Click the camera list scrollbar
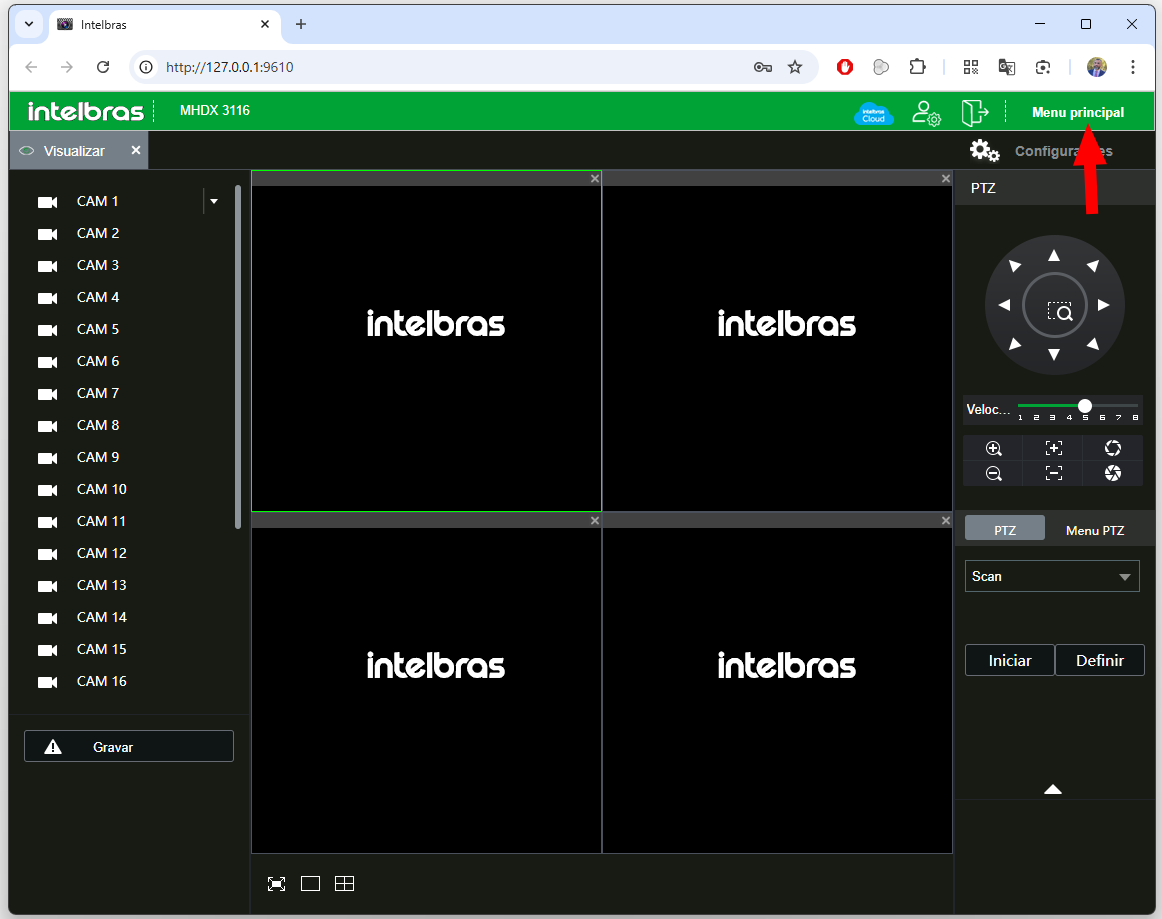Viewport: 1162px width, 919px height. [238, 357]
